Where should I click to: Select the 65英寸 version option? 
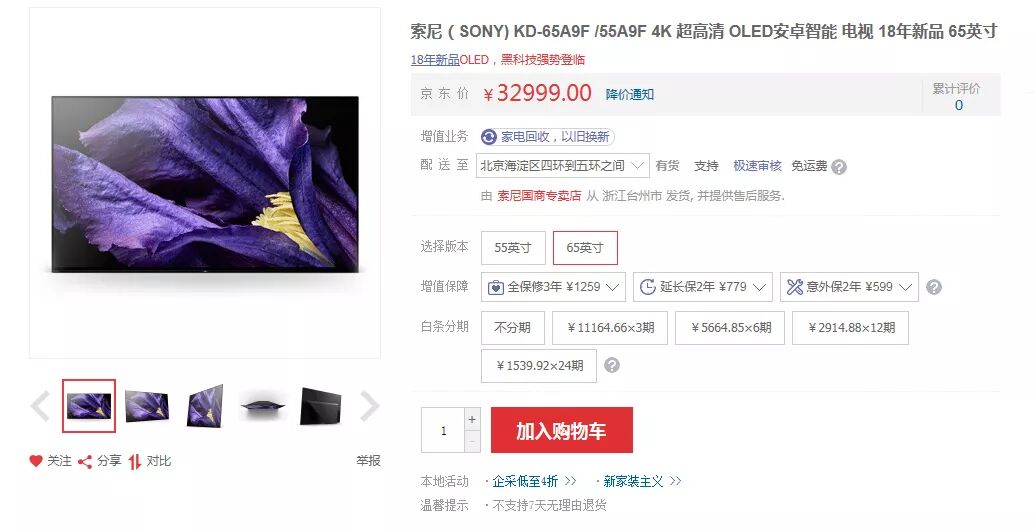coord(585,248)
